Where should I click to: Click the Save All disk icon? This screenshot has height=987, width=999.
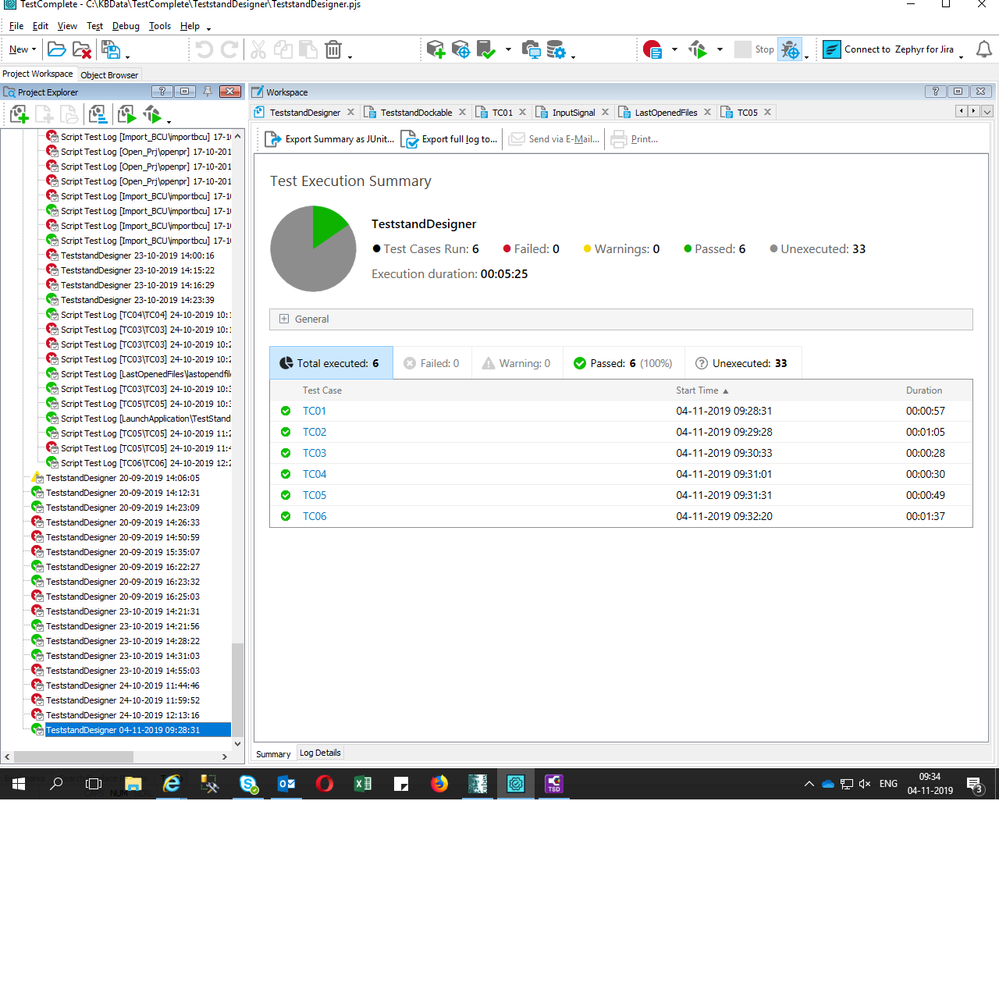pos(111,49)
